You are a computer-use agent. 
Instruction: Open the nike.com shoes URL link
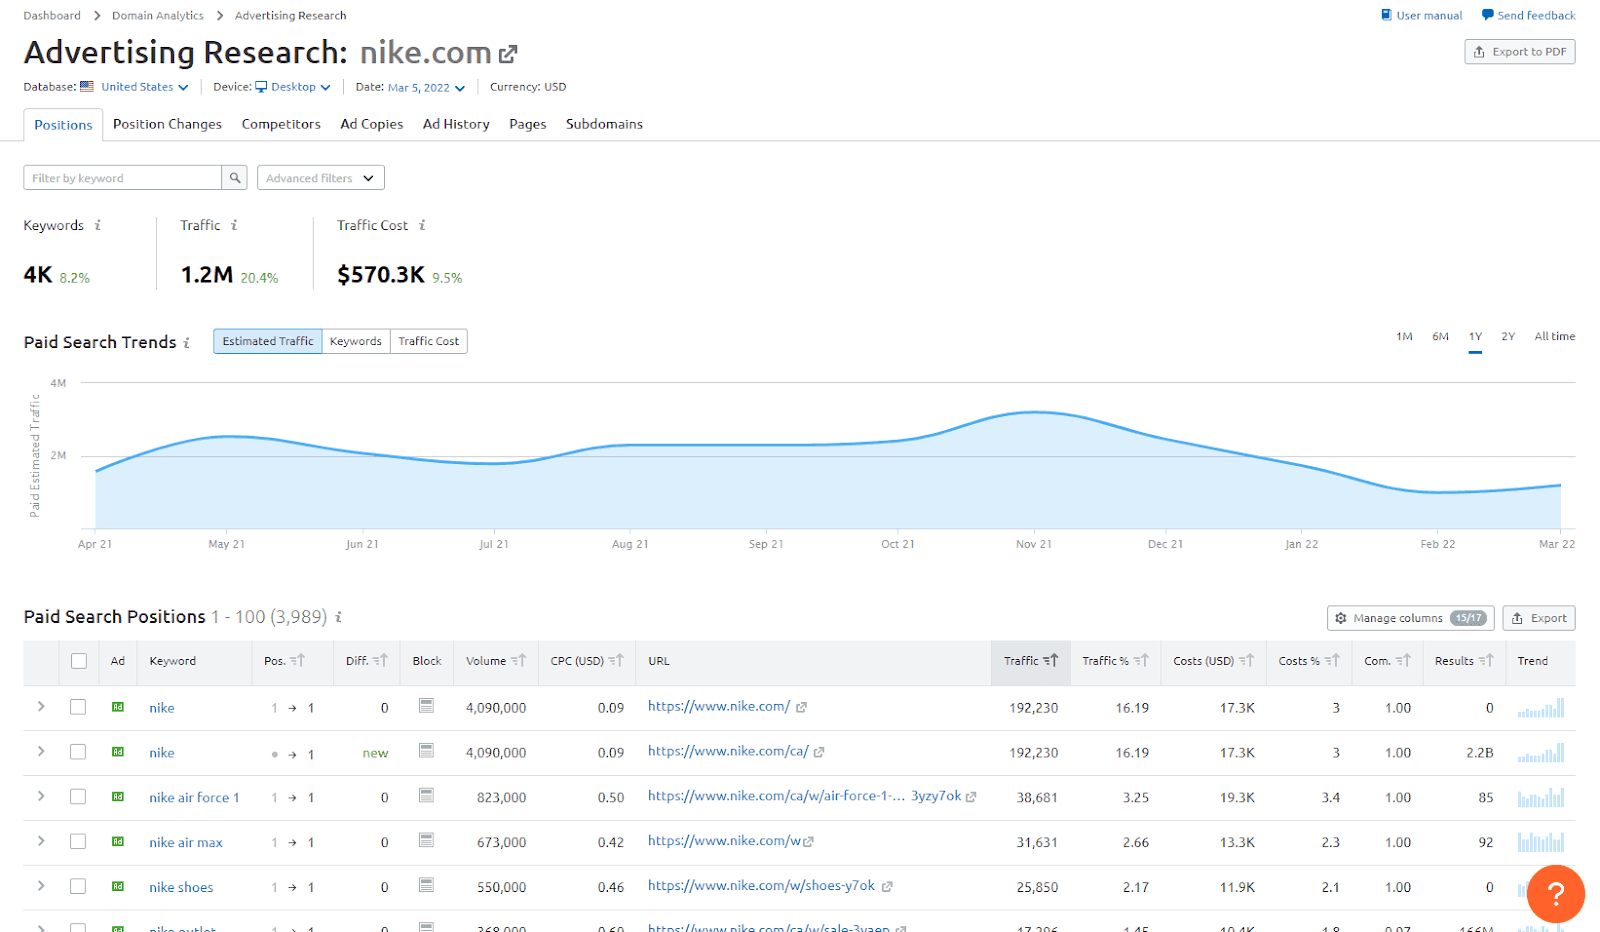[x=760, y=885]
